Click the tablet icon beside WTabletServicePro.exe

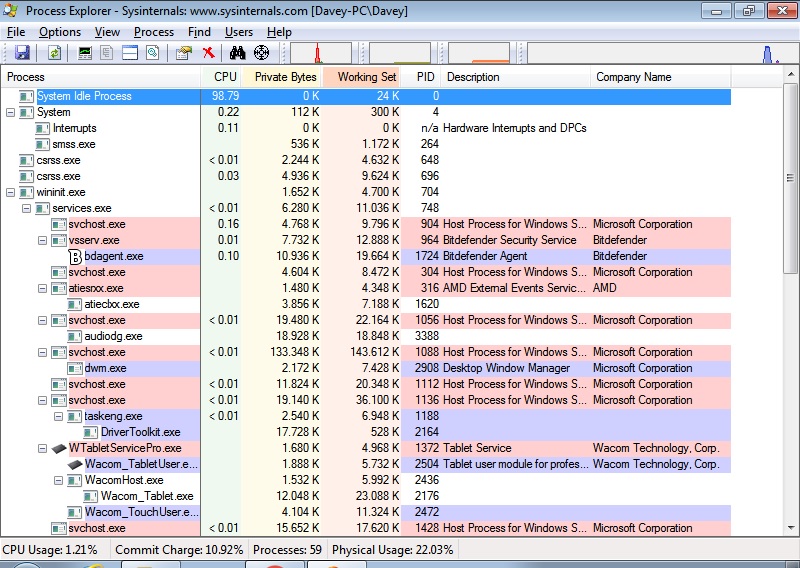click(59, 449)
